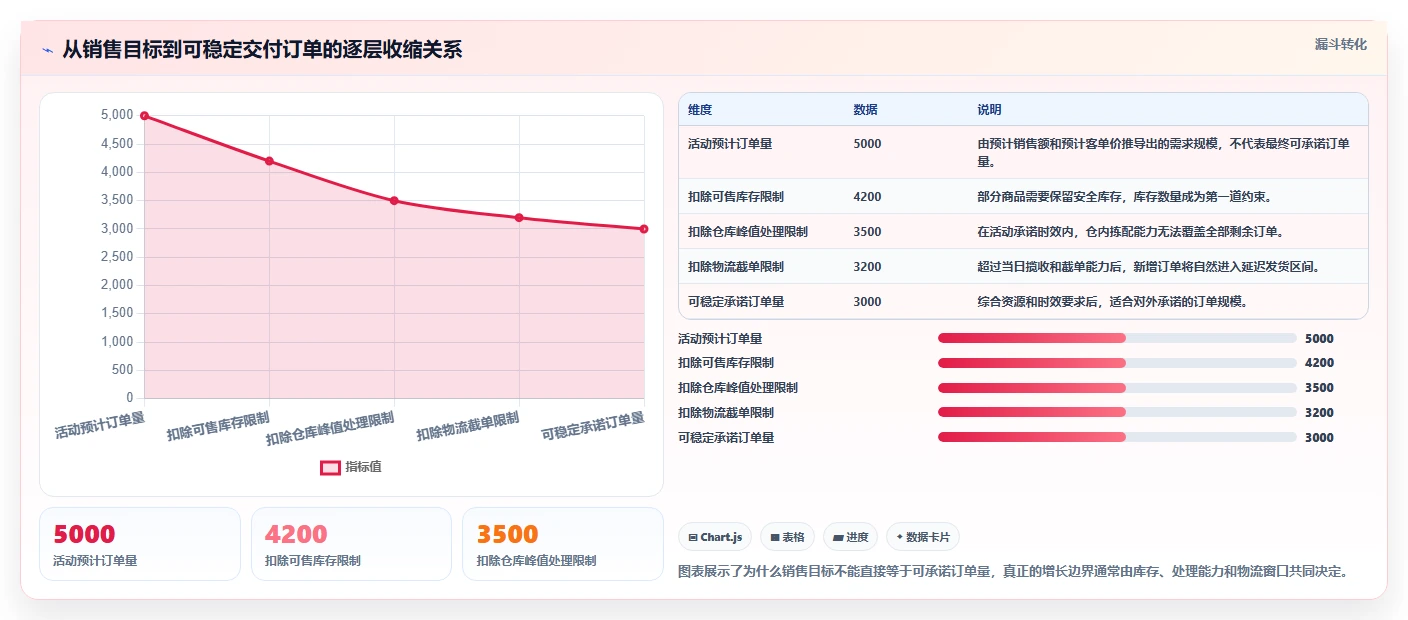Select the Chart.js chip
Viewport: 1408px width, 620px height.
(715, 537)
